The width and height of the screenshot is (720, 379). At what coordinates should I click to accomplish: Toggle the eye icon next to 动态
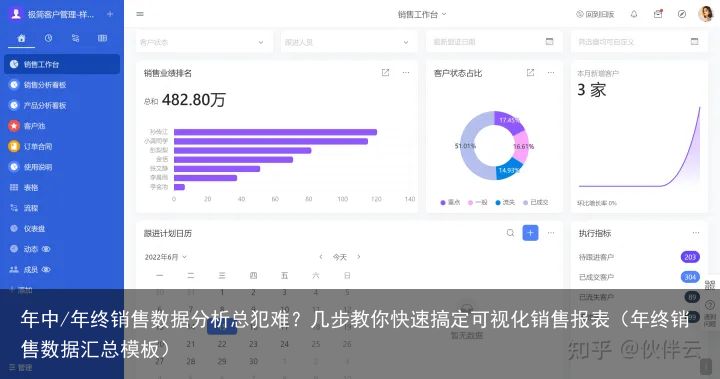[46, 249]
